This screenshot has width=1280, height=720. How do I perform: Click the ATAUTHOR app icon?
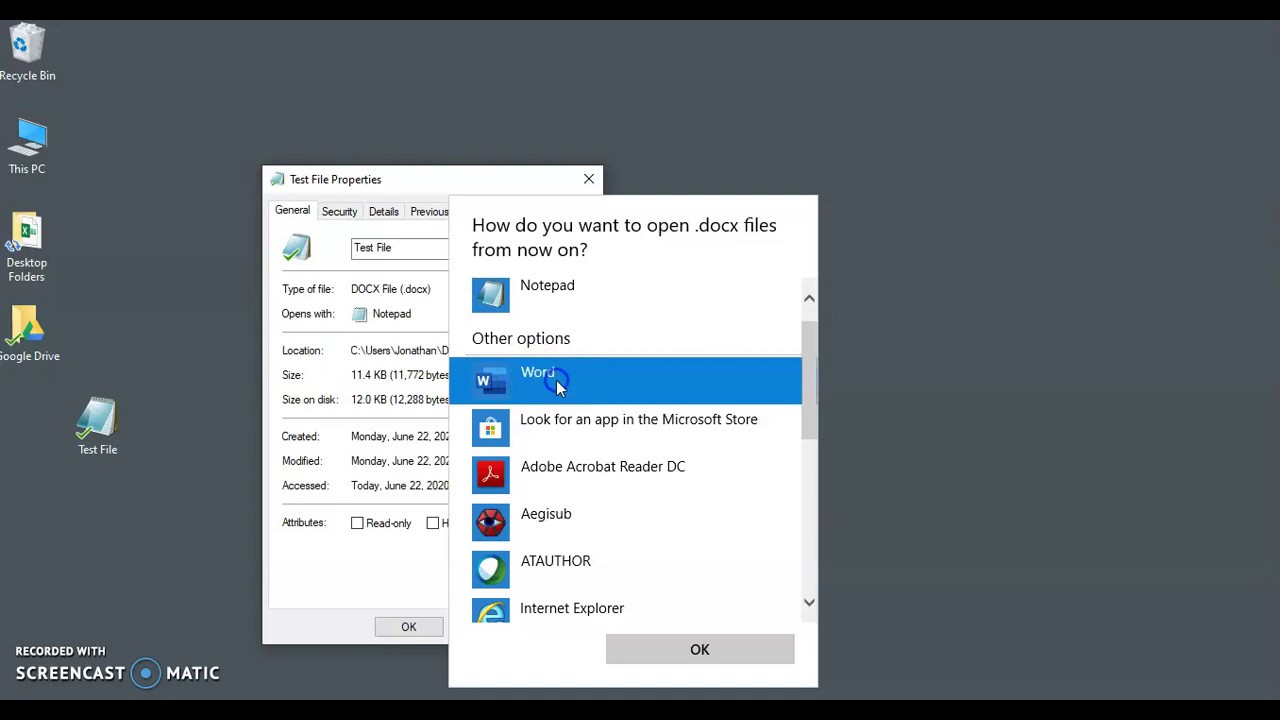[x=490, y=569]
